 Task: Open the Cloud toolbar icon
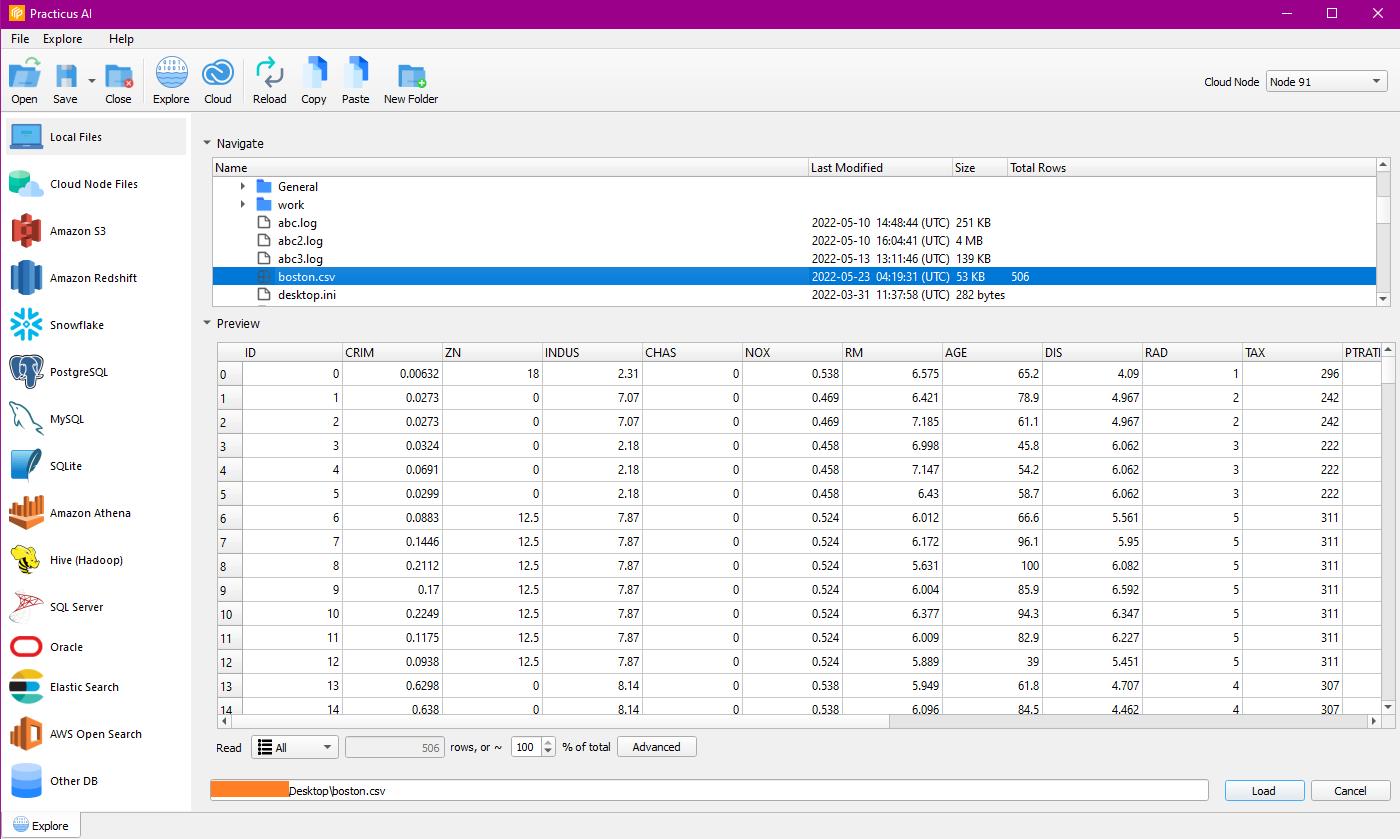(217, 80)
